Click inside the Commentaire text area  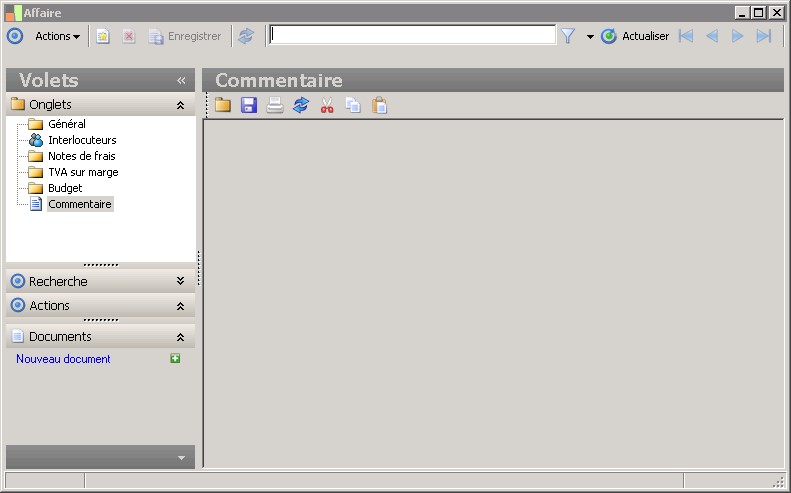(494, 293)
